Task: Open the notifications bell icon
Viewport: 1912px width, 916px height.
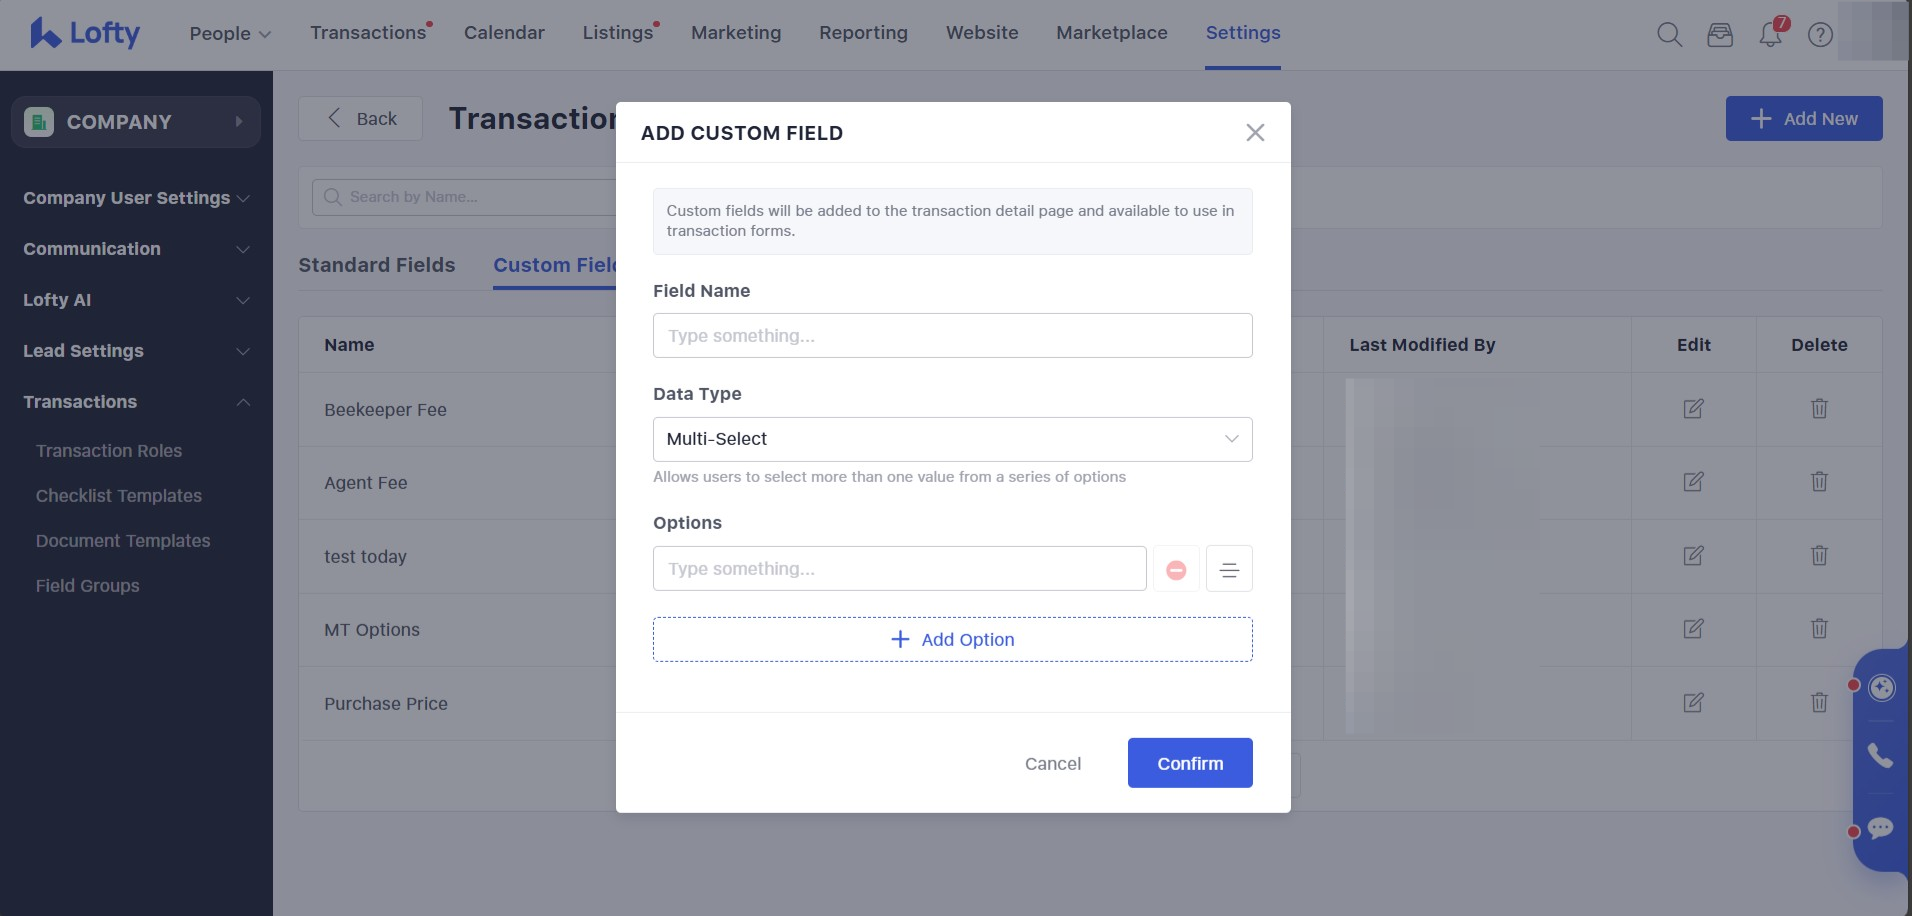Action: (1770, 35)
